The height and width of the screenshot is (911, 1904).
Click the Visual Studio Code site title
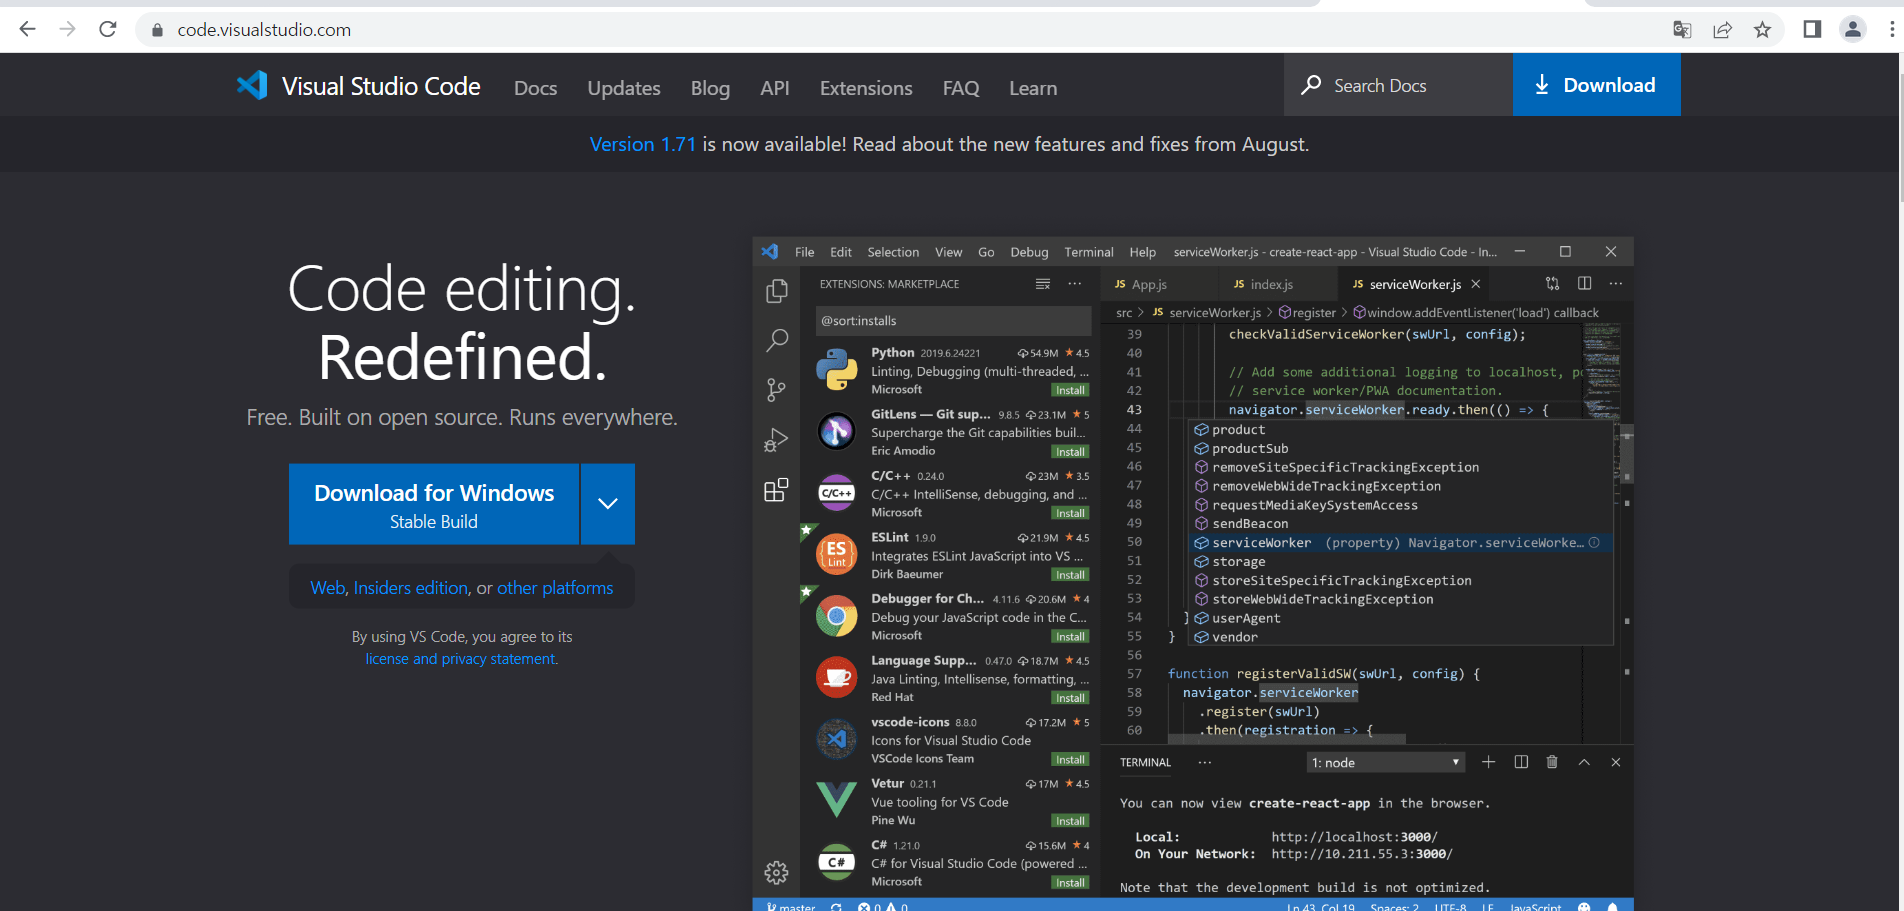point(381,87)
